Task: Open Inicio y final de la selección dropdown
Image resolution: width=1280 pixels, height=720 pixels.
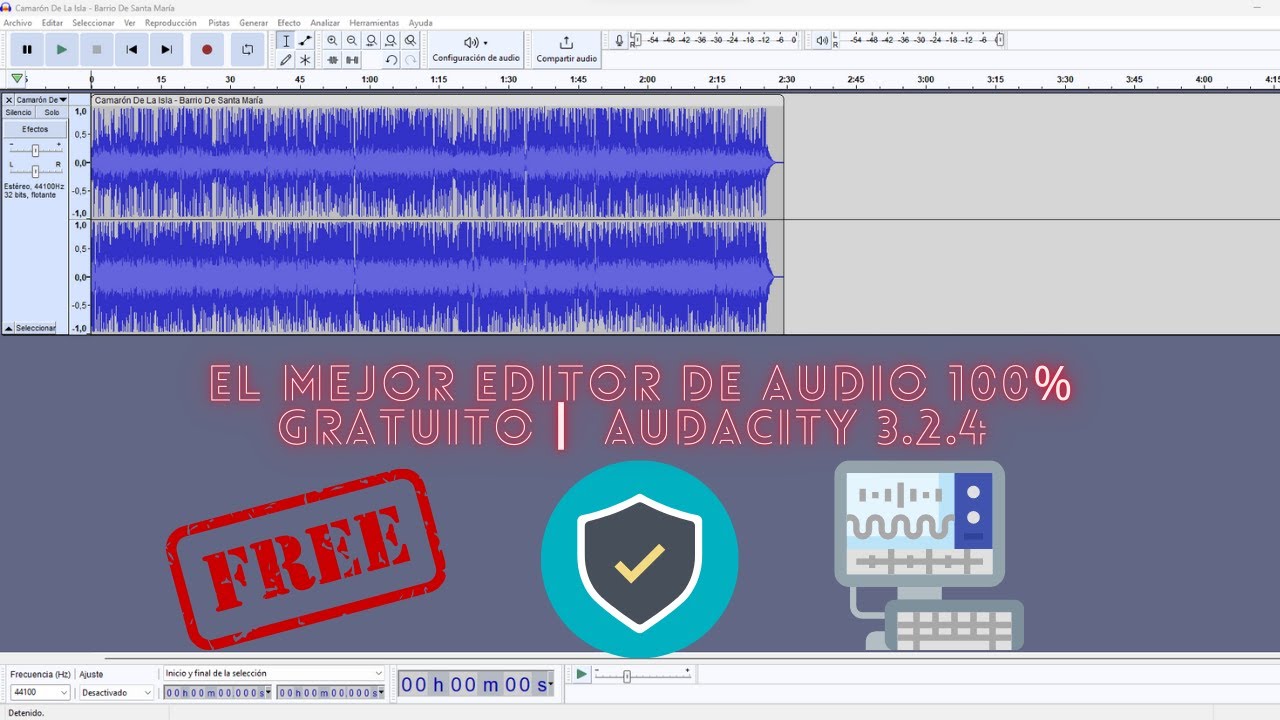Action: [274, 673]
